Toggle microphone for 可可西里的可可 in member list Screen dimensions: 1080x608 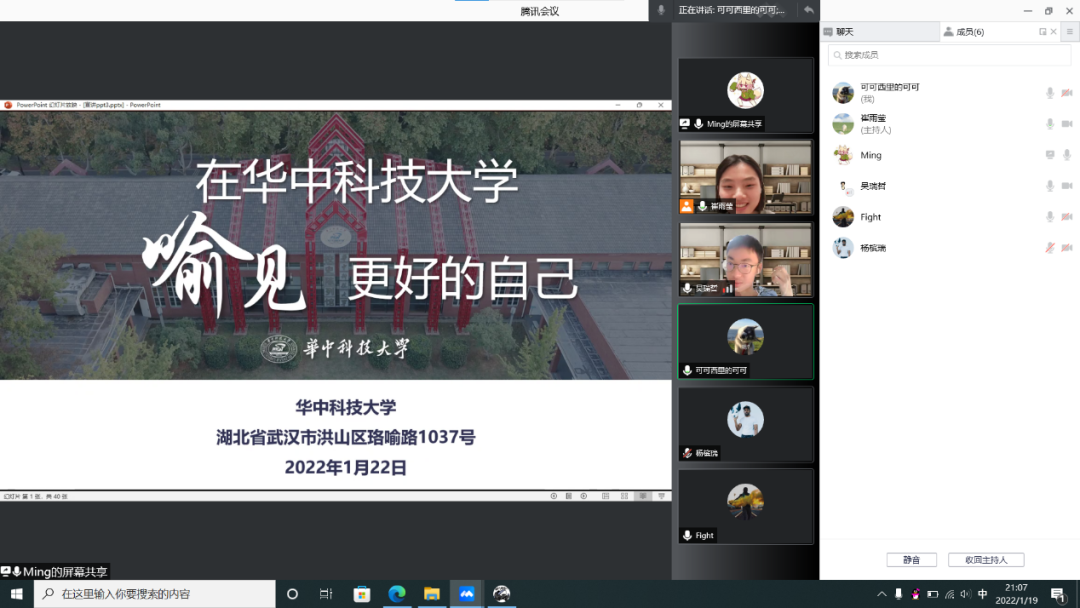click(1050, 92)
